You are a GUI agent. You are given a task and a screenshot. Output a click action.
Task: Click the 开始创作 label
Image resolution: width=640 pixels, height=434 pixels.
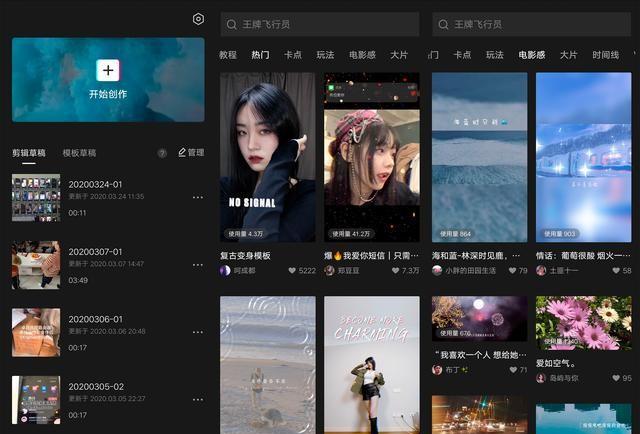[107, 95]
